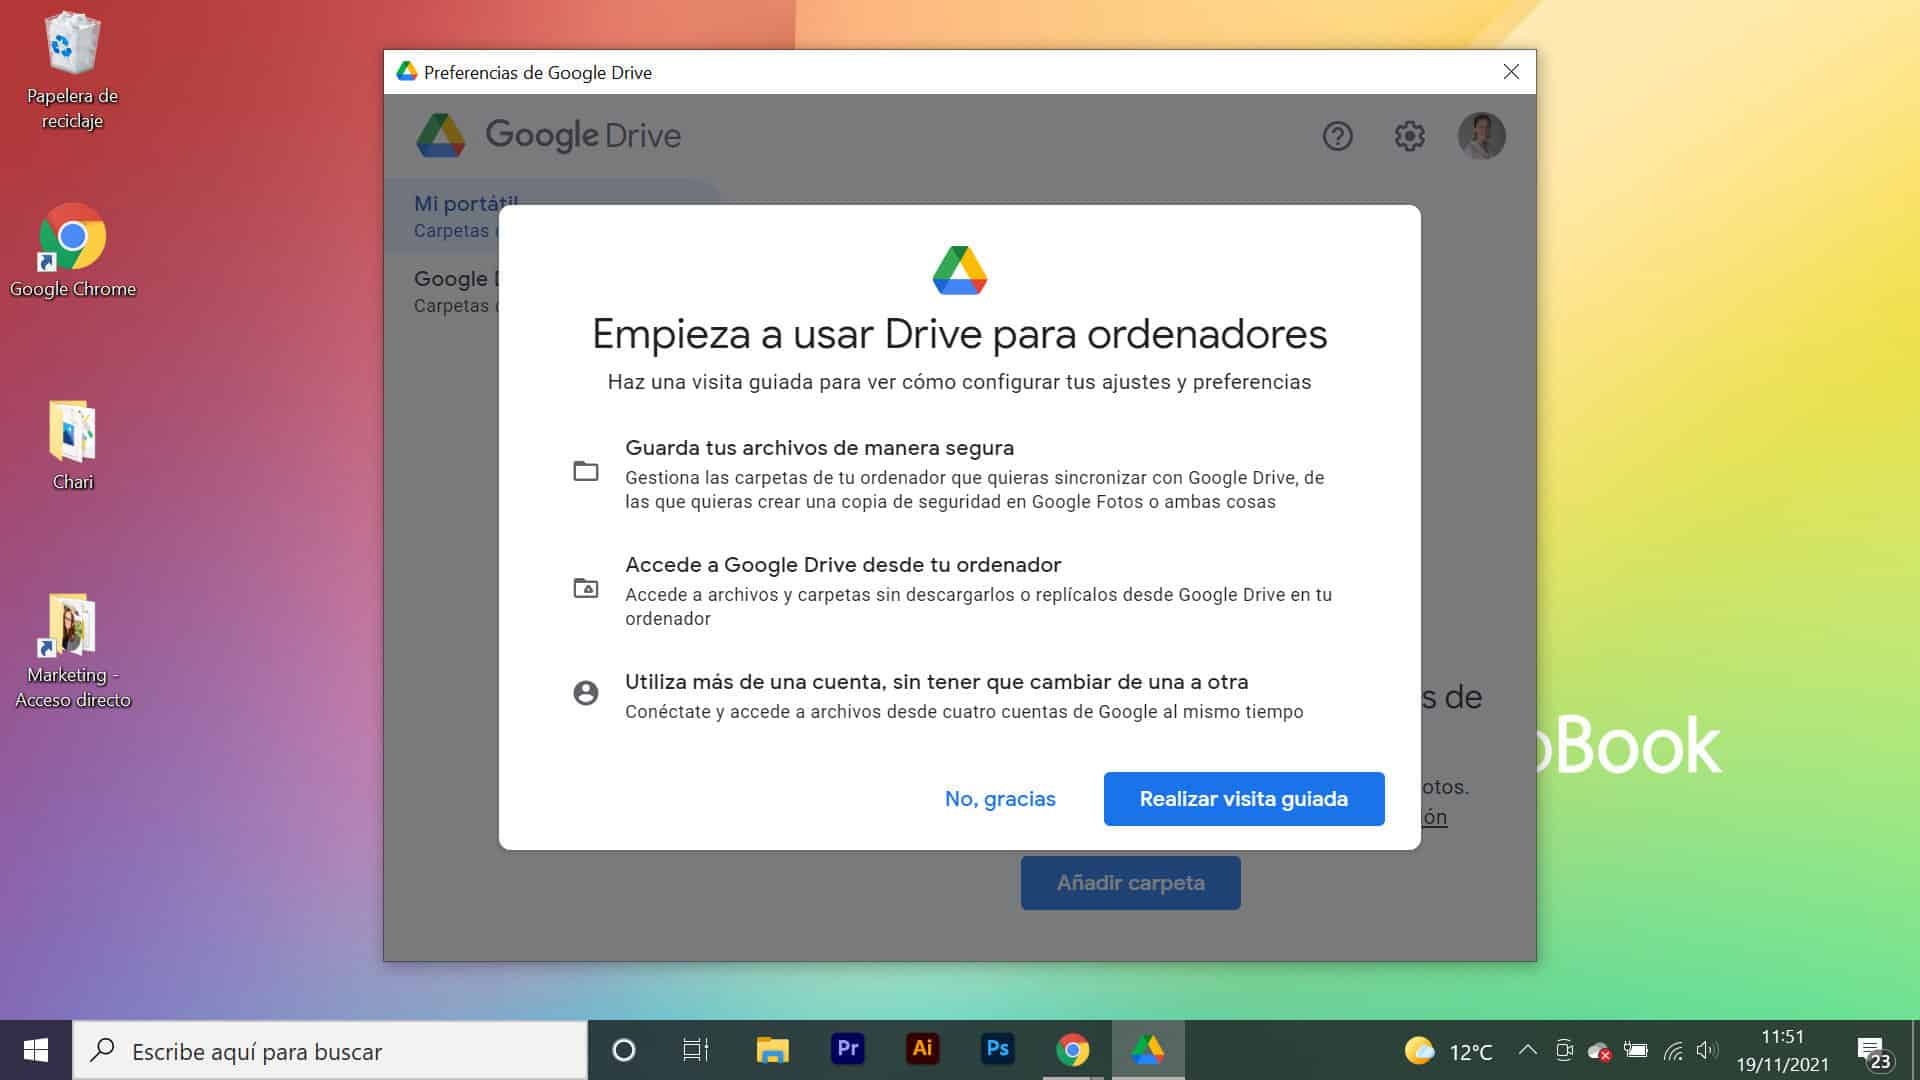
Task: Click the Google Drive help question mark icon
Action: point(1337,136)
